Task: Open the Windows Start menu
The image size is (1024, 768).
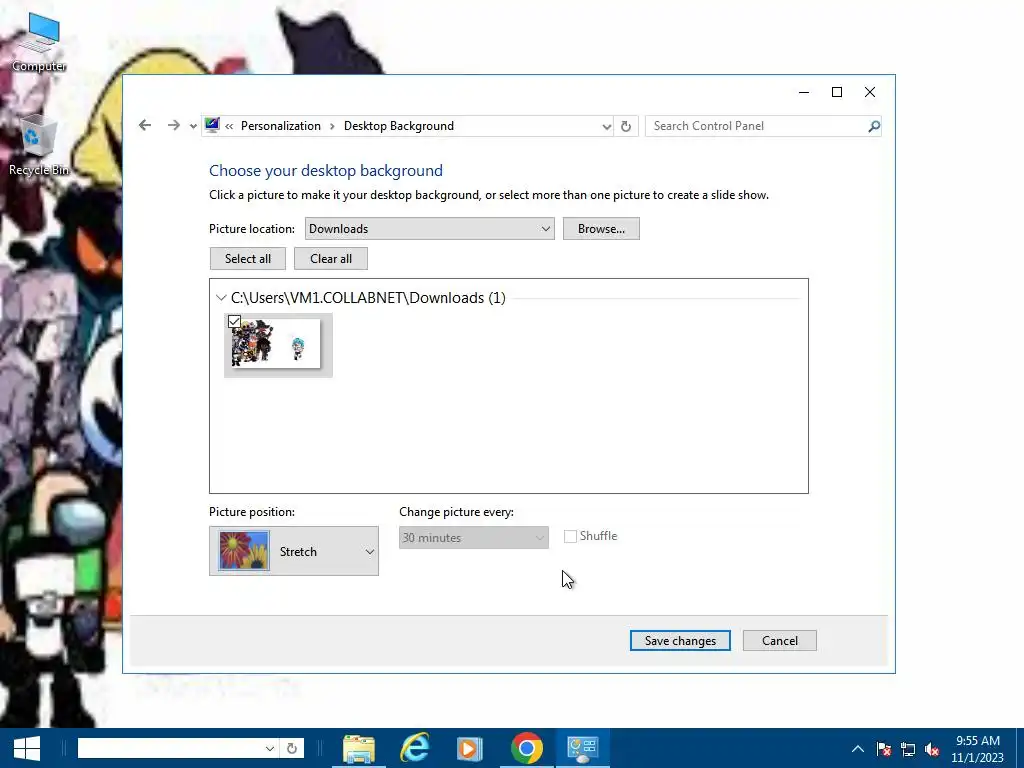Action: point(27,748)
